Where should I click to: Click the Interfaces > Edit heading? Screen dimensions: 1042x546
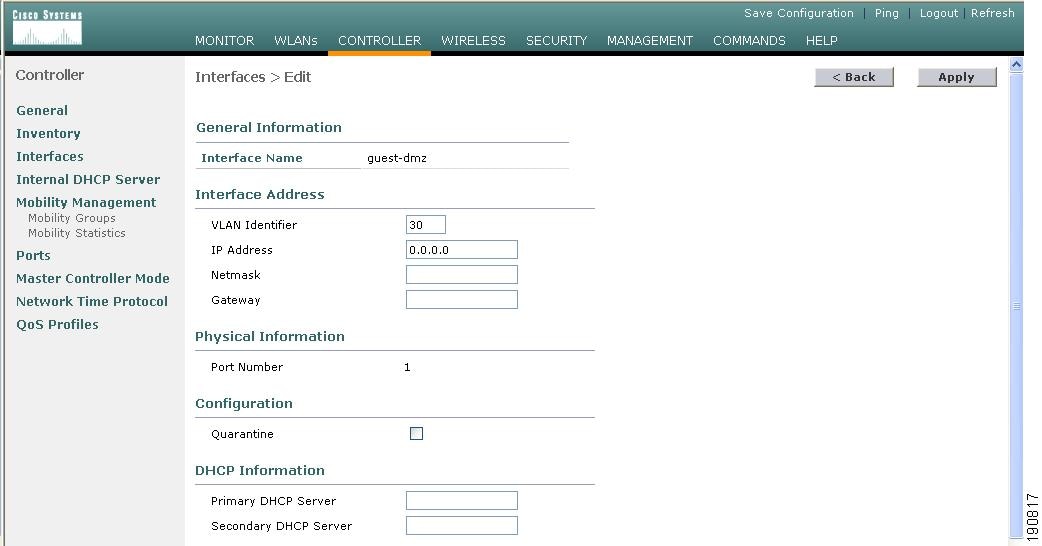click(253, 77)
